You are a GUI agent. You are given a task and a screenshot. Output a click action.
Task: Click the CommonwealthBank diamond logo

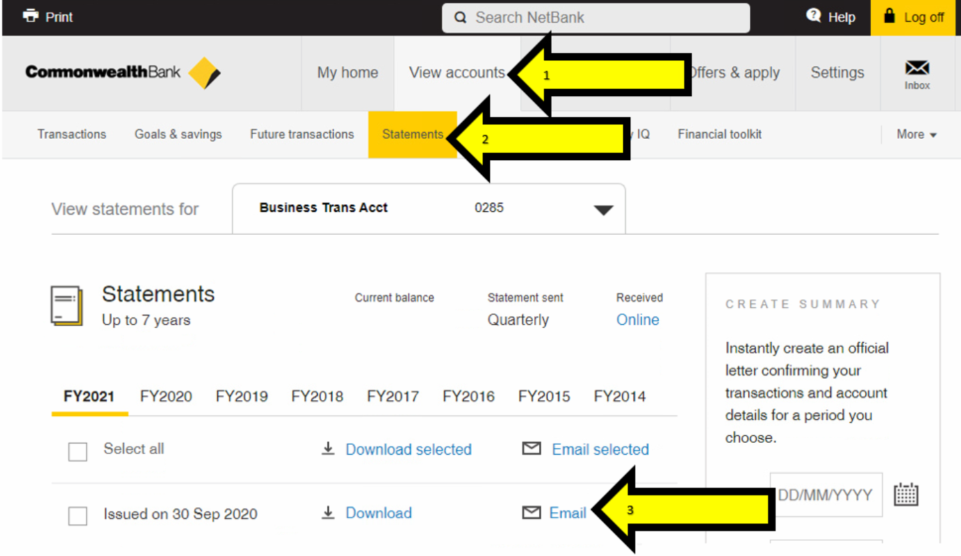tap(205, 73)
